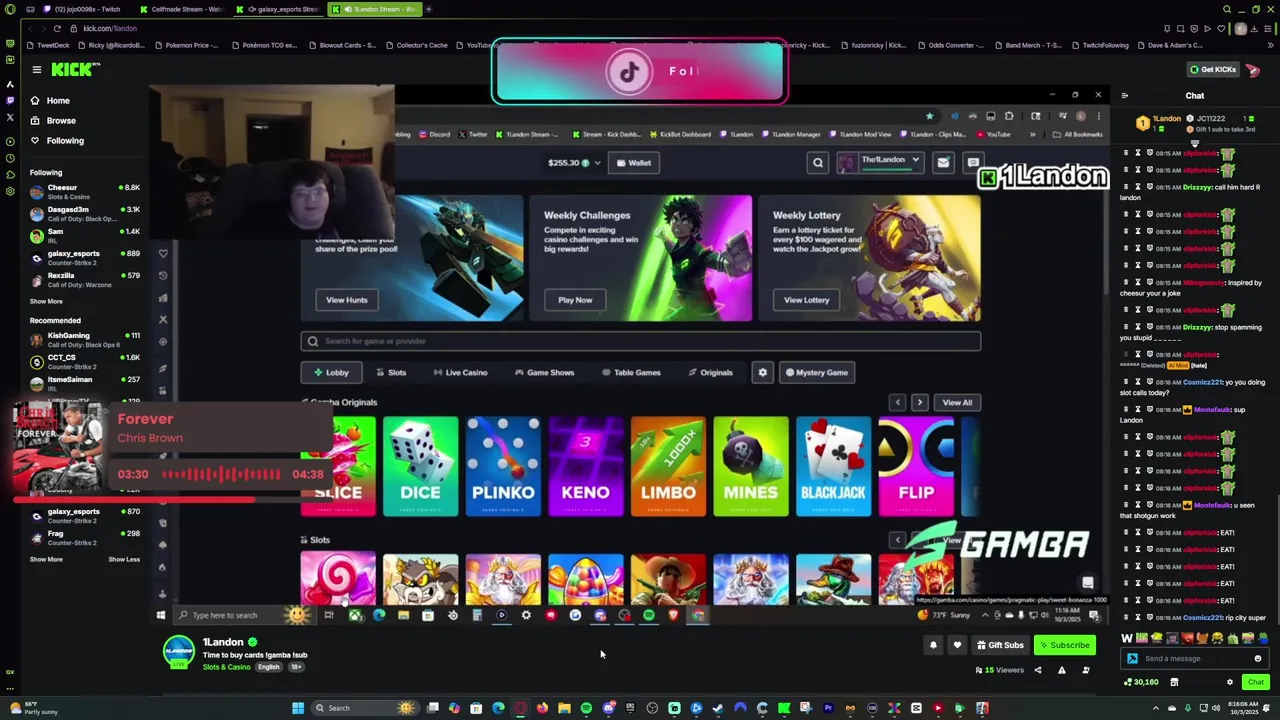Collapse the chat panel arrow icon
The width and height of the screenshot is (1280, 720).
[1124, 96]
